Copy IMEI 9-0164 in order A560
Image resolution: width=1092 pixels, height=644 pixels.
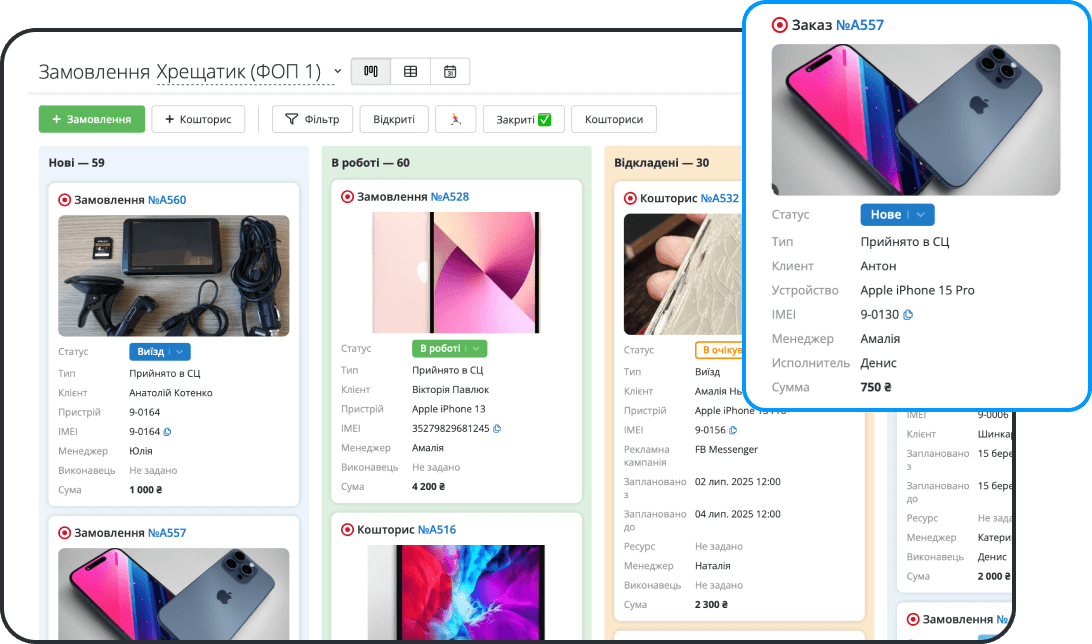167,432
